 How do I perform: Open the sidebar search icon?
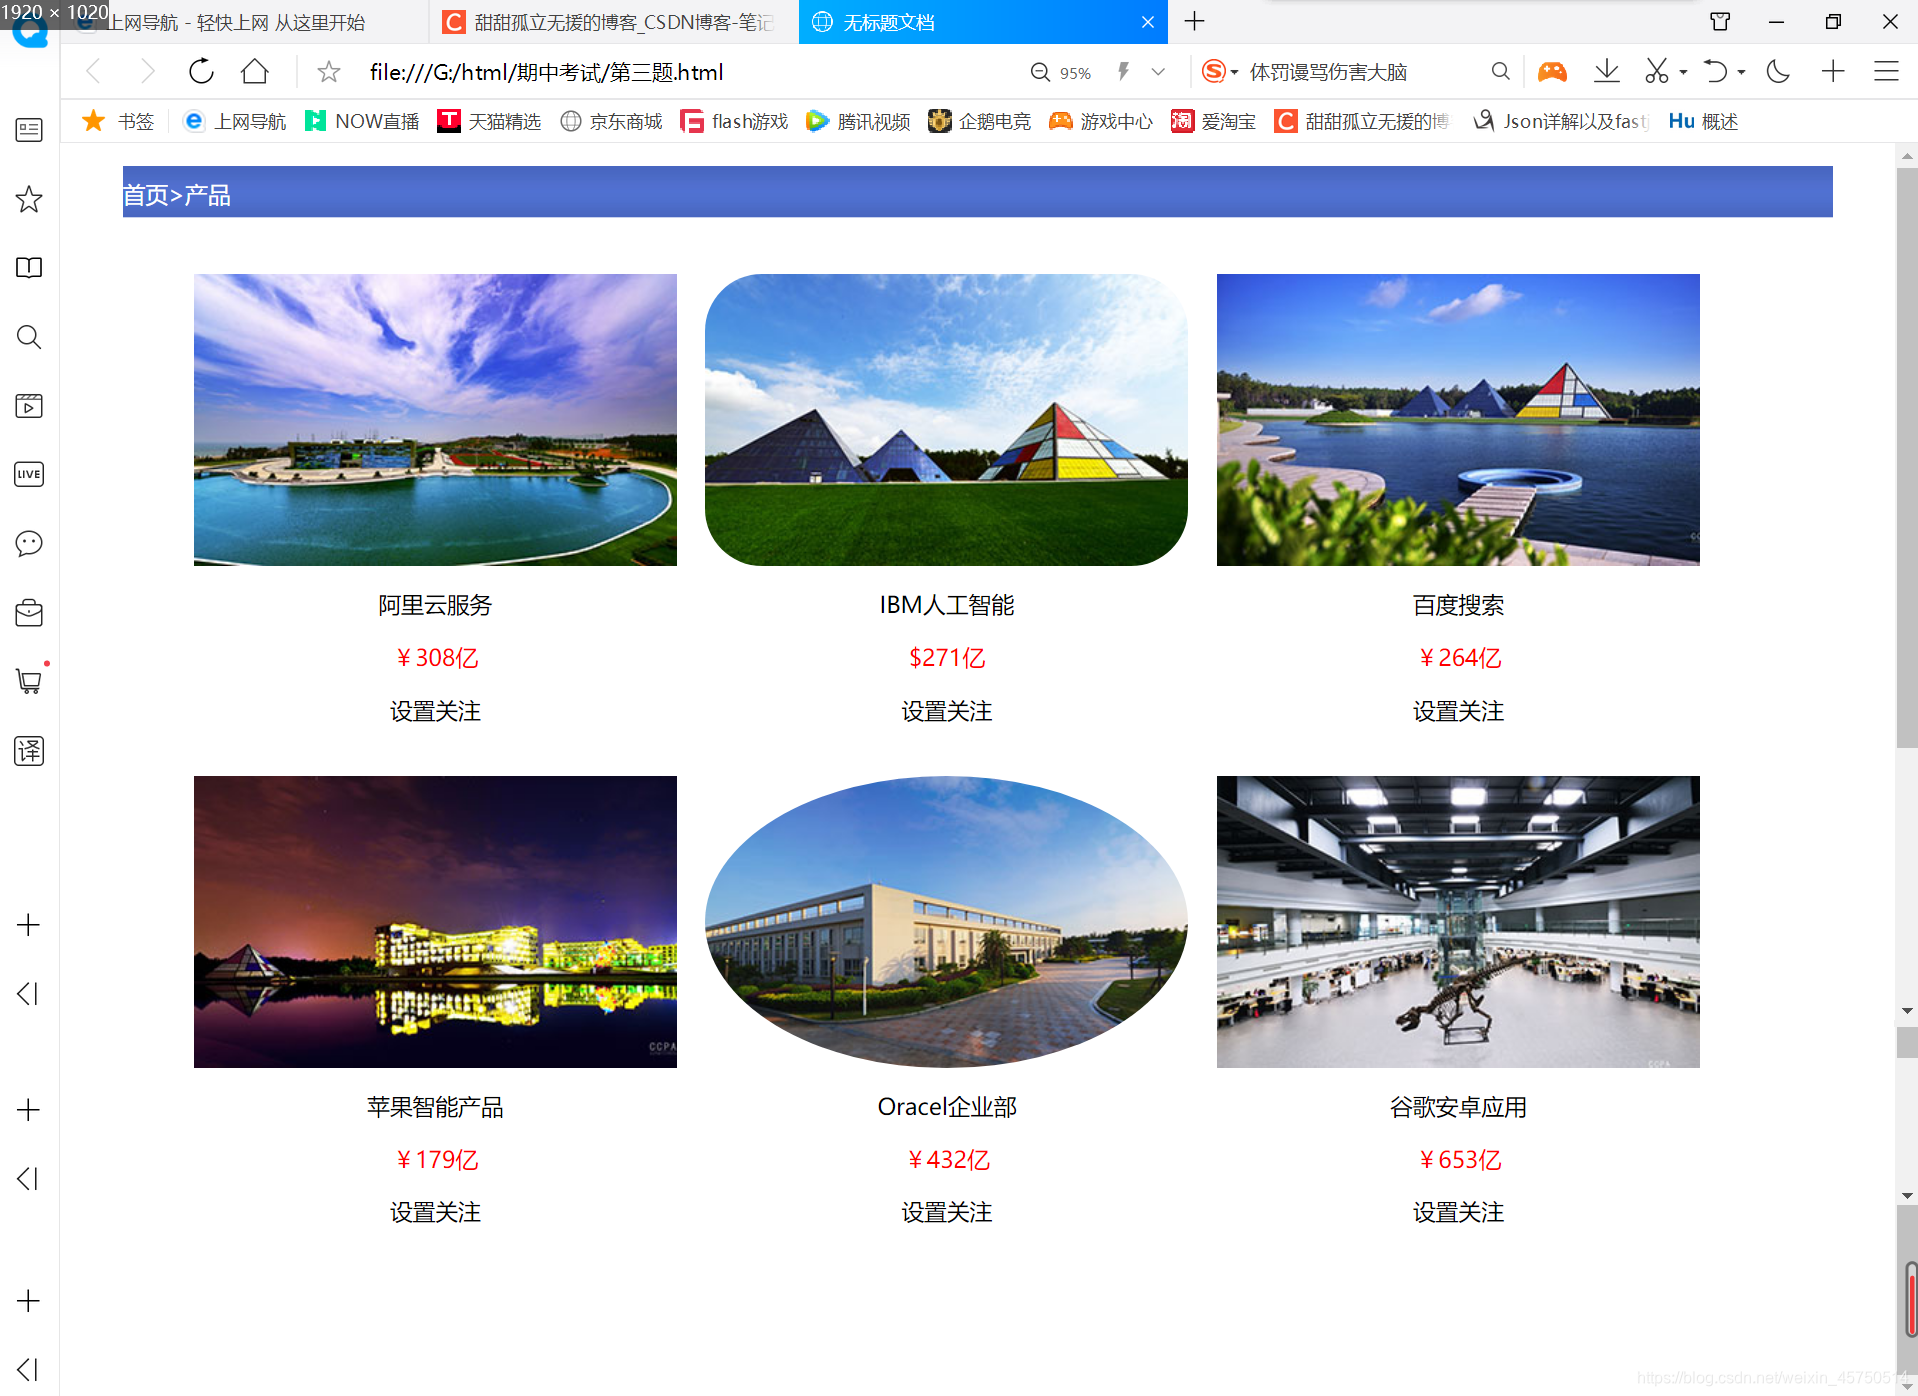click(29, 337)
